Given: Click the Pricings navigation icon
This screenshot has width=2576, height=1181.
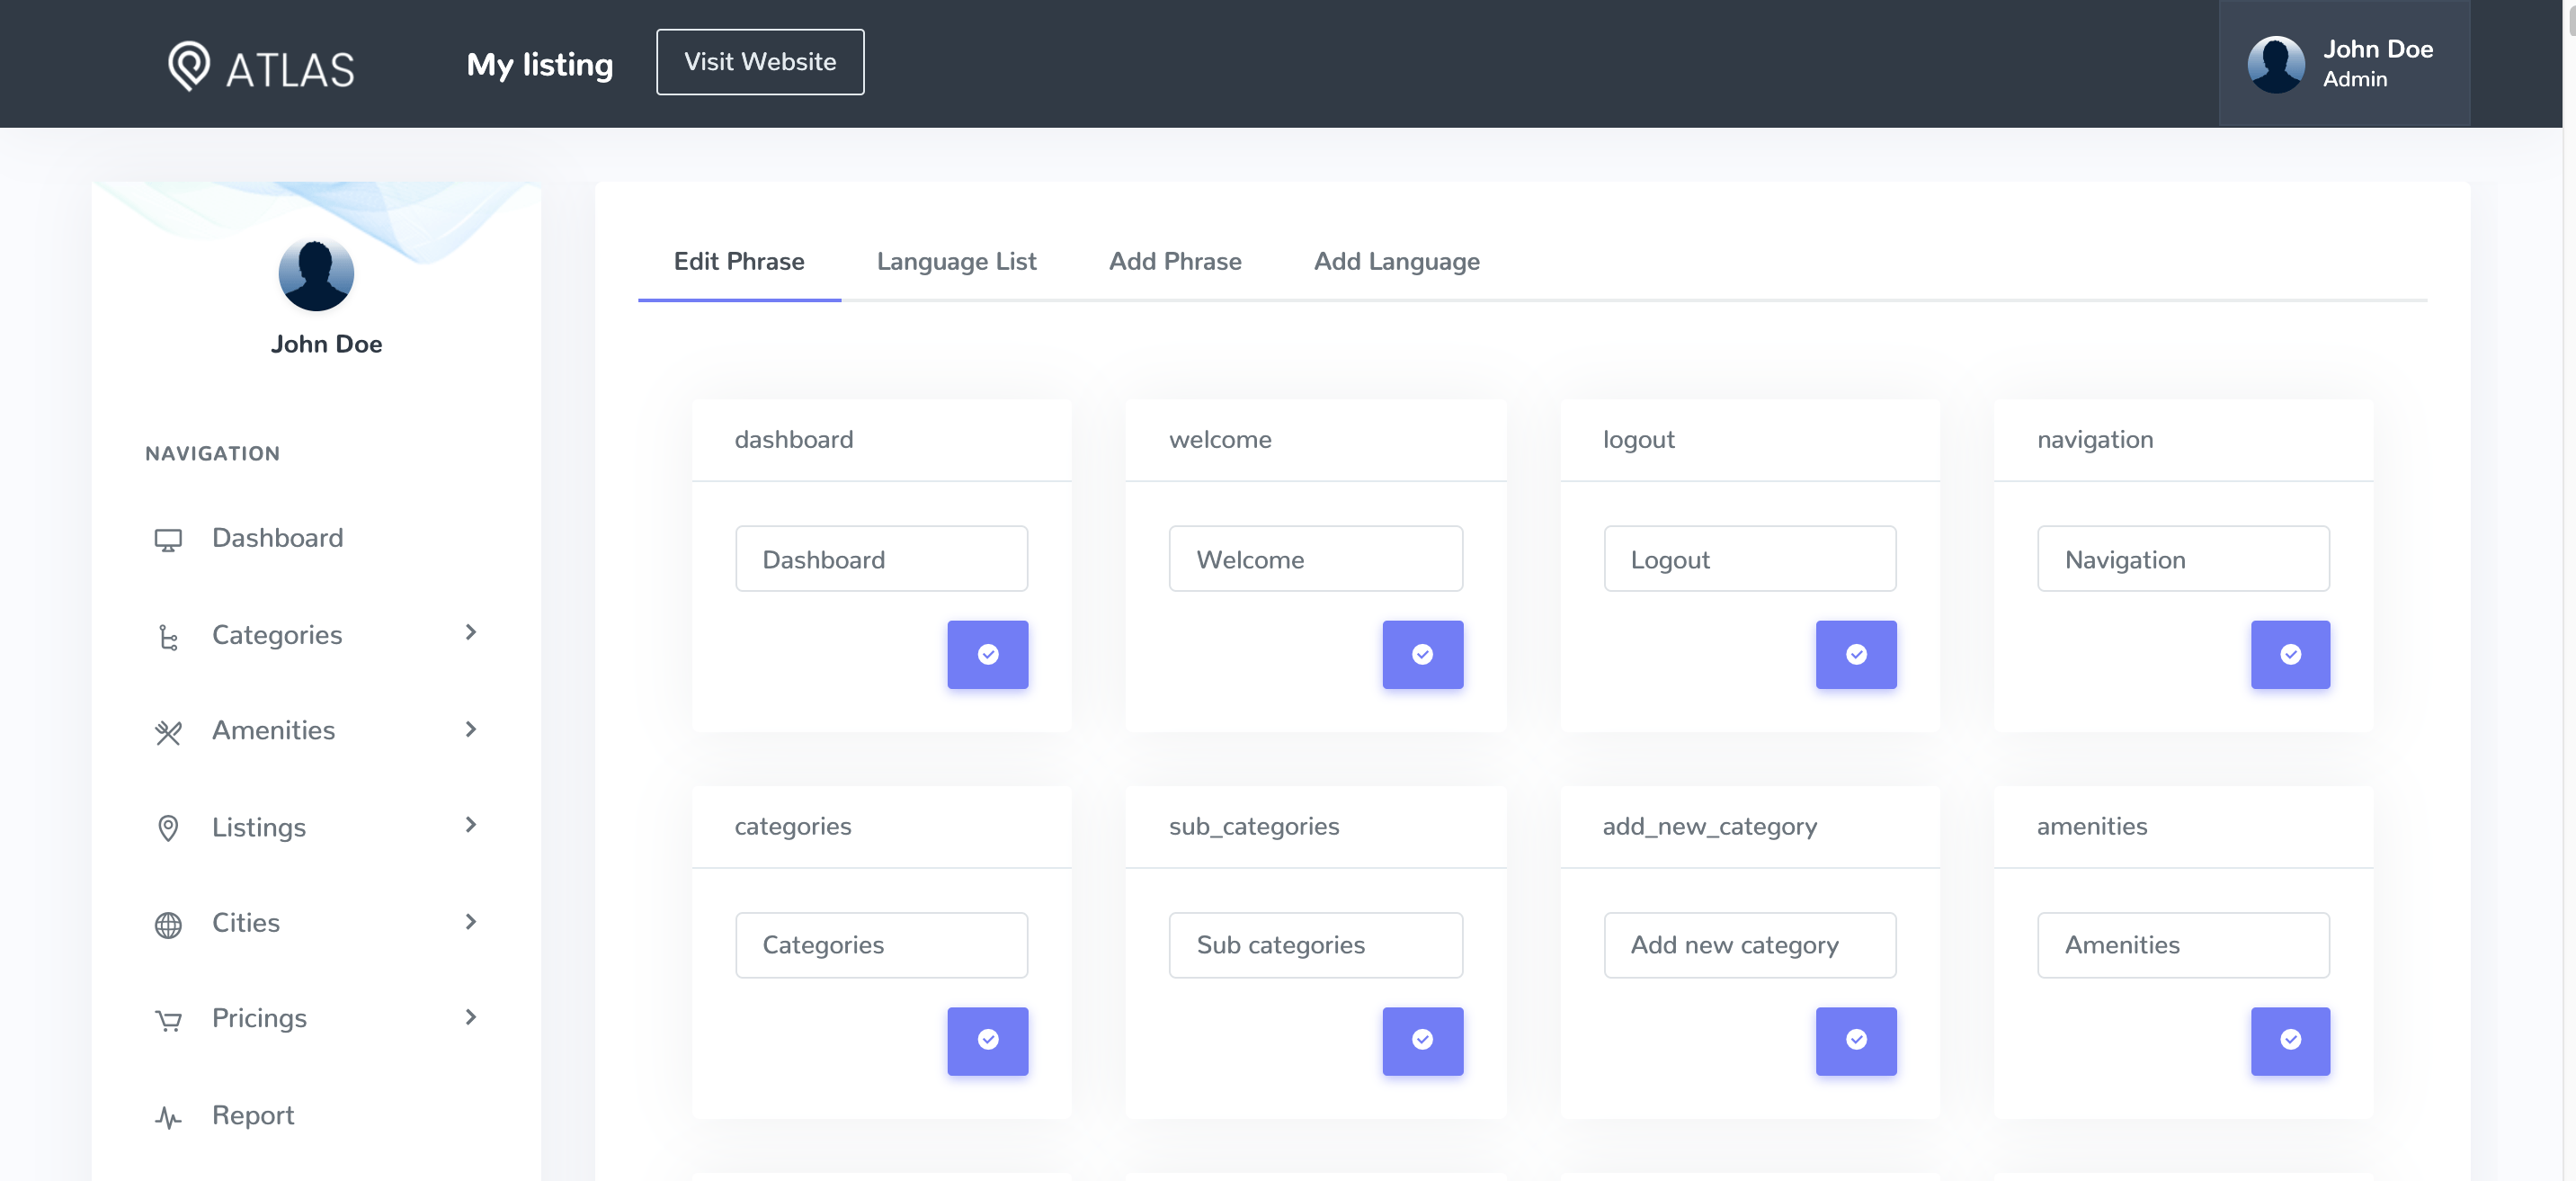Looking at the screenshot, I should pos(167,1015).
